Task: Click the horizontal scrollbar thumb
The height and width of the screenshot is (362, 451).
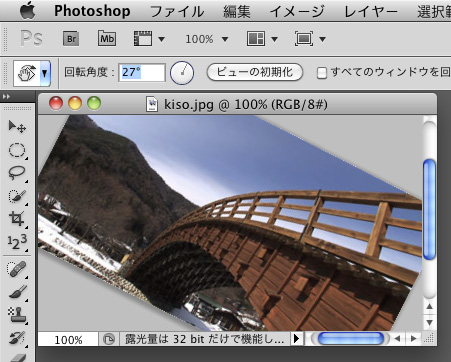Action: tap(351, 339)
